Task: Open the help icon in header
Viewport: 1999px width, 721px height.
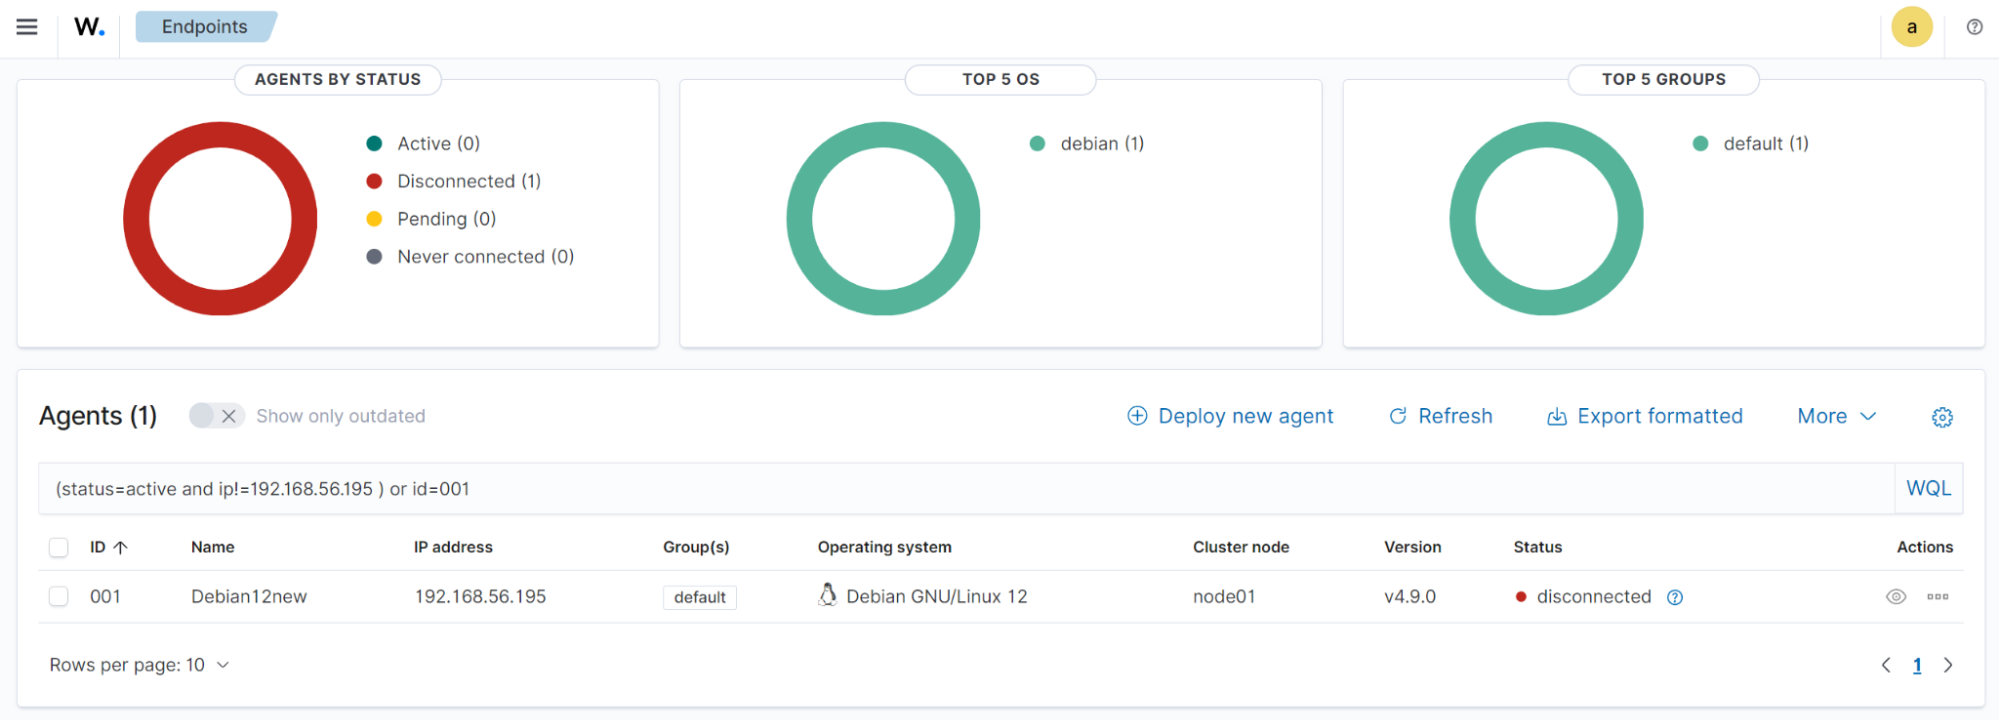Action: click(1974, 27)
